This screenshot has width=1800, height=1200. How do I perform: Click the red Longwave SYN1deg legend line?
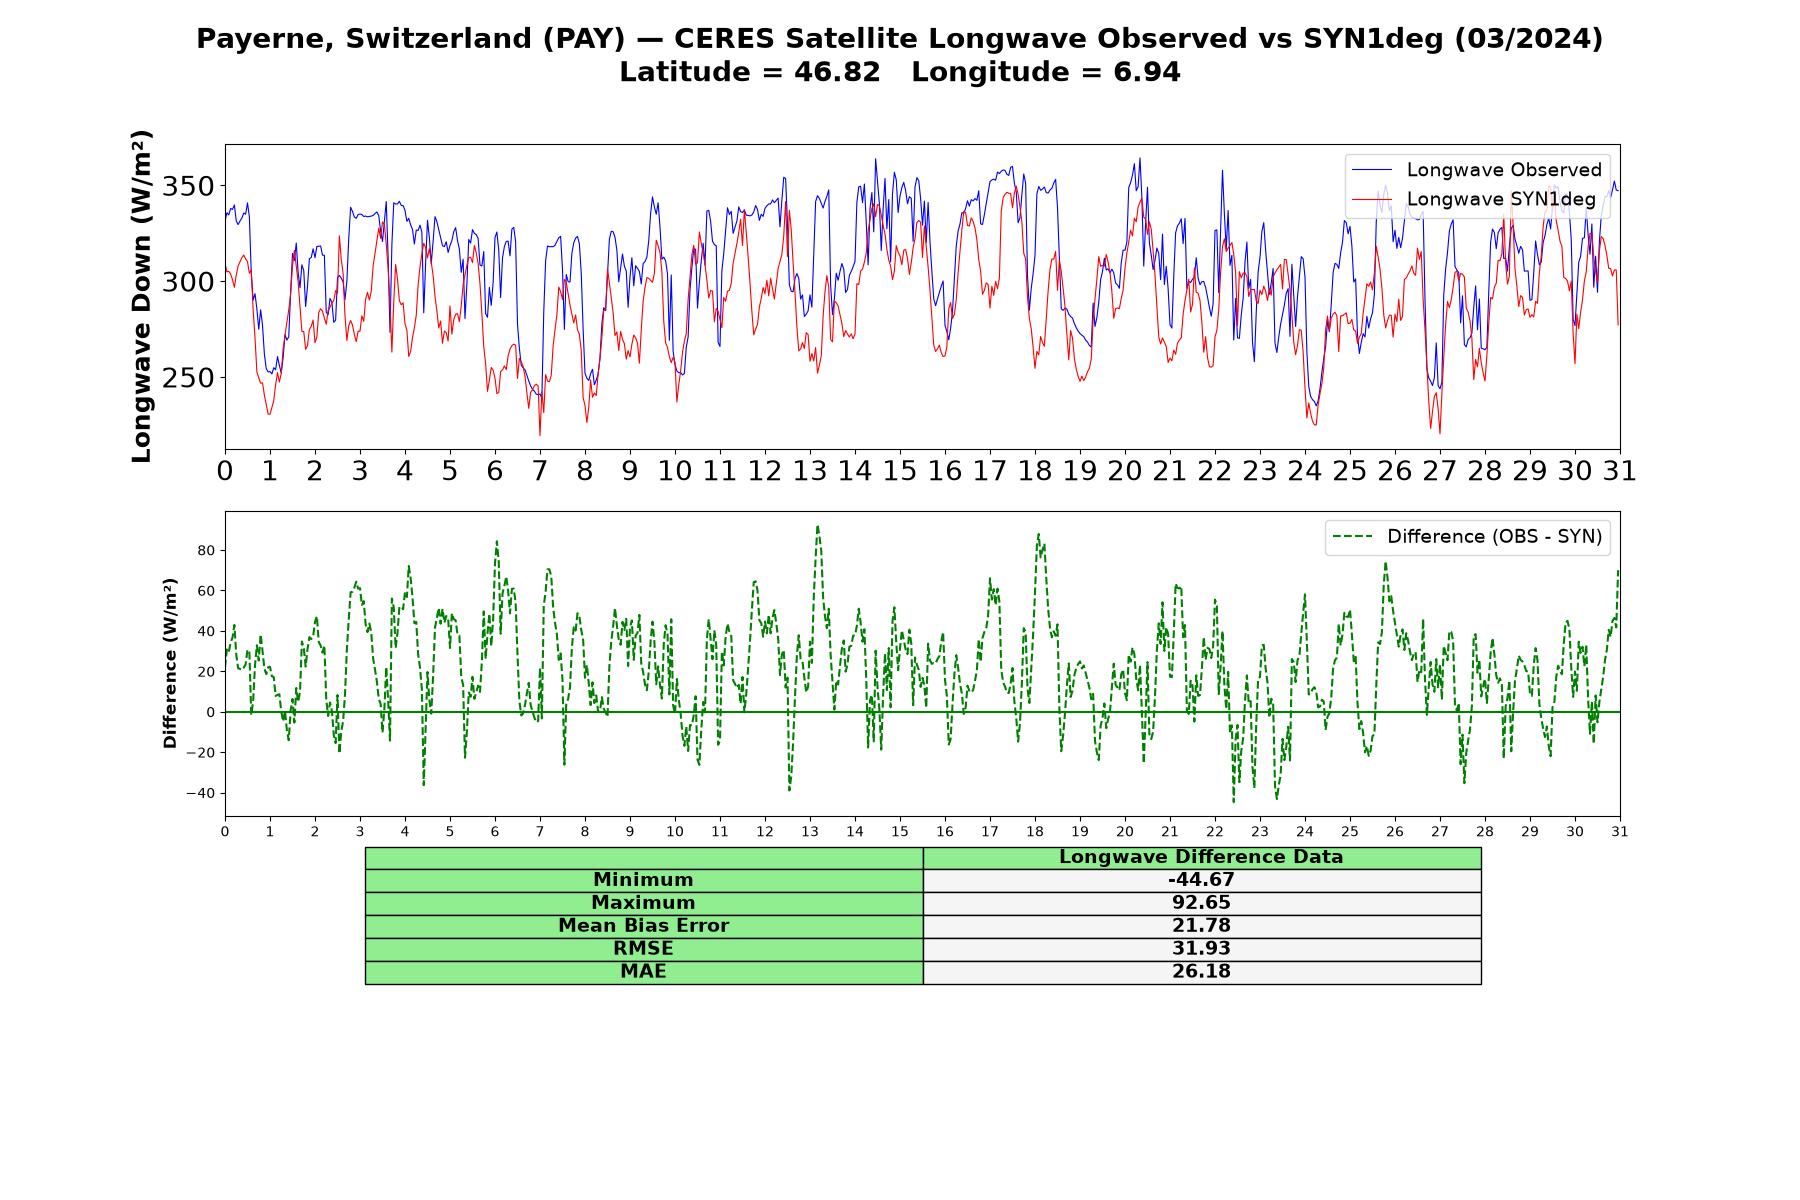tap(1371, 199)
